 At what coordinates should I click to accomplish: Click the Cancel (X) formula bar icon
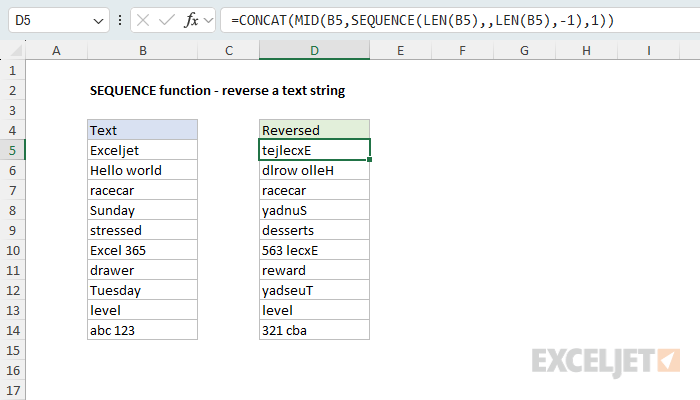pos(143,20)
